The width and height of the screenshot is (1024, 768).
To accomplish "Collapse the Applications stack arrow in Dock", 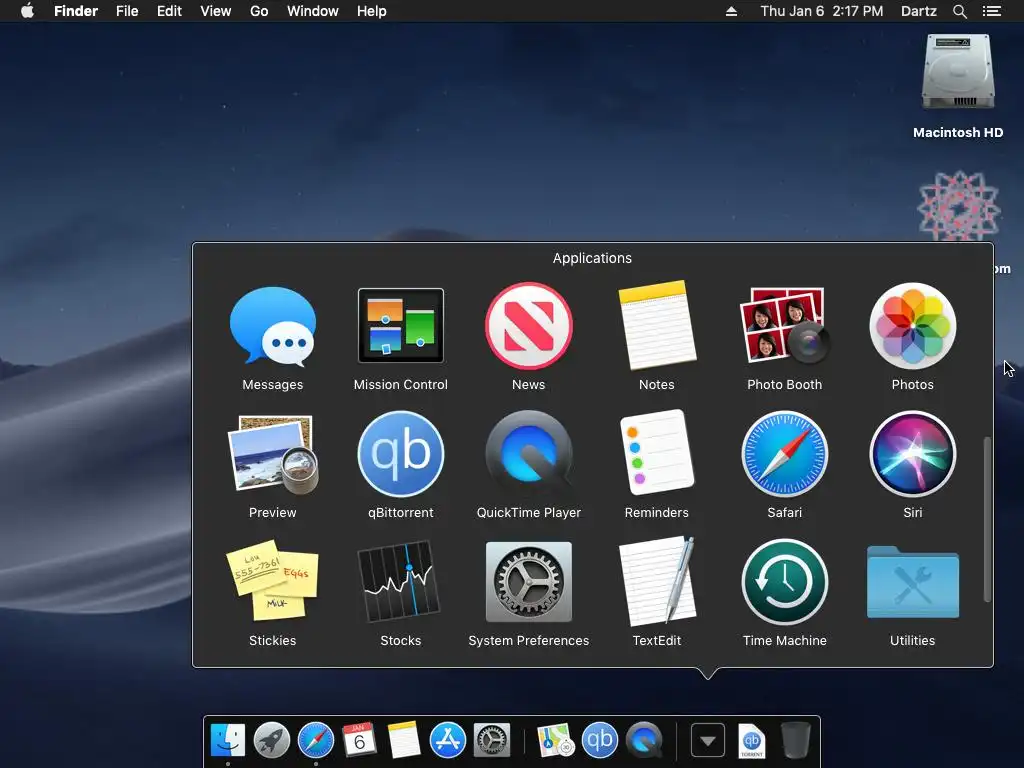I will coord(708,741).
